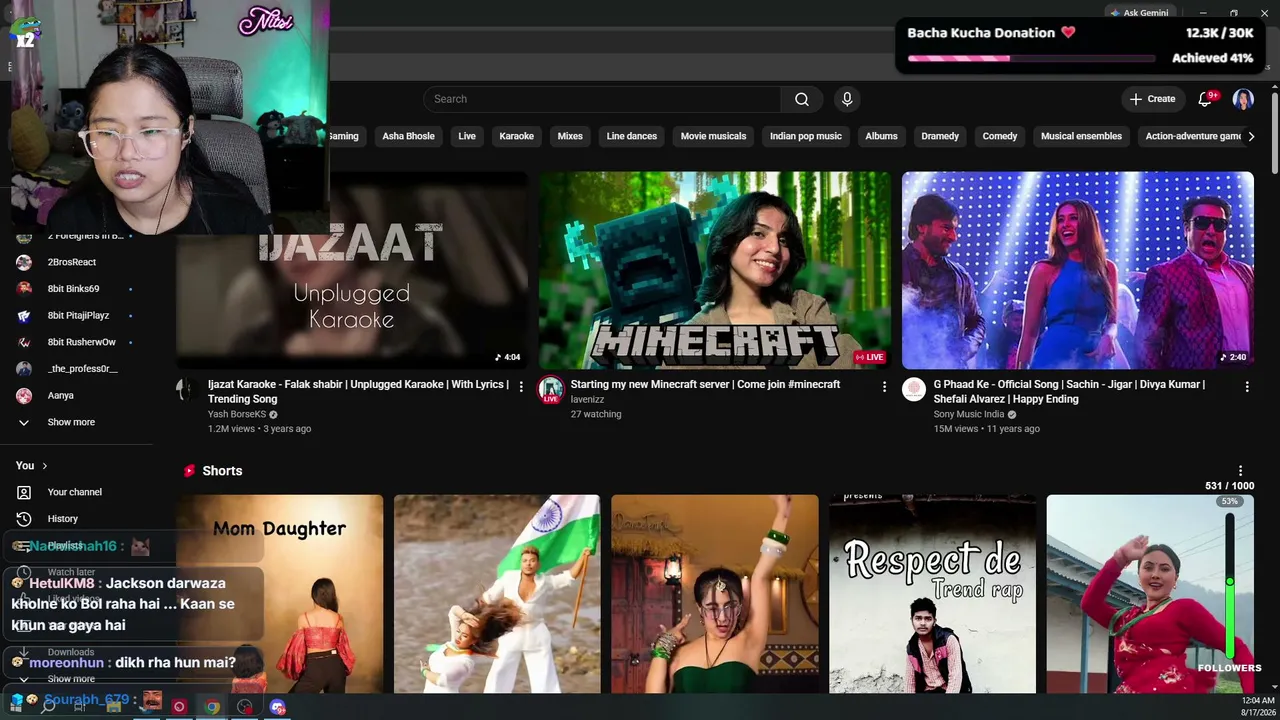The width and height of the screenshot is (1280, 720).
Task: Open the 8bit RusherwOw subscription
Action: point(82,342)
